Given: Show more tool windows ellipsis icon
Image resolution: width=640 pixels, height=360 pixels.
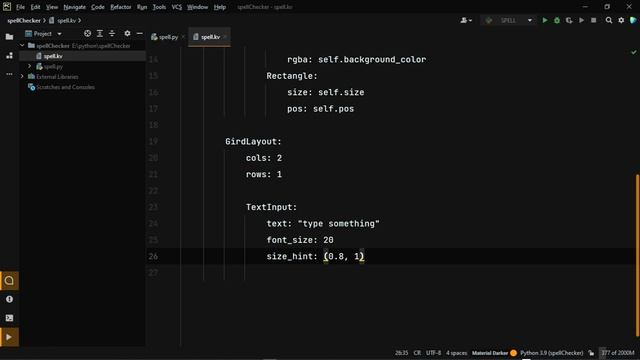Looking at the screenshot, I should click(x=9, y=74).
